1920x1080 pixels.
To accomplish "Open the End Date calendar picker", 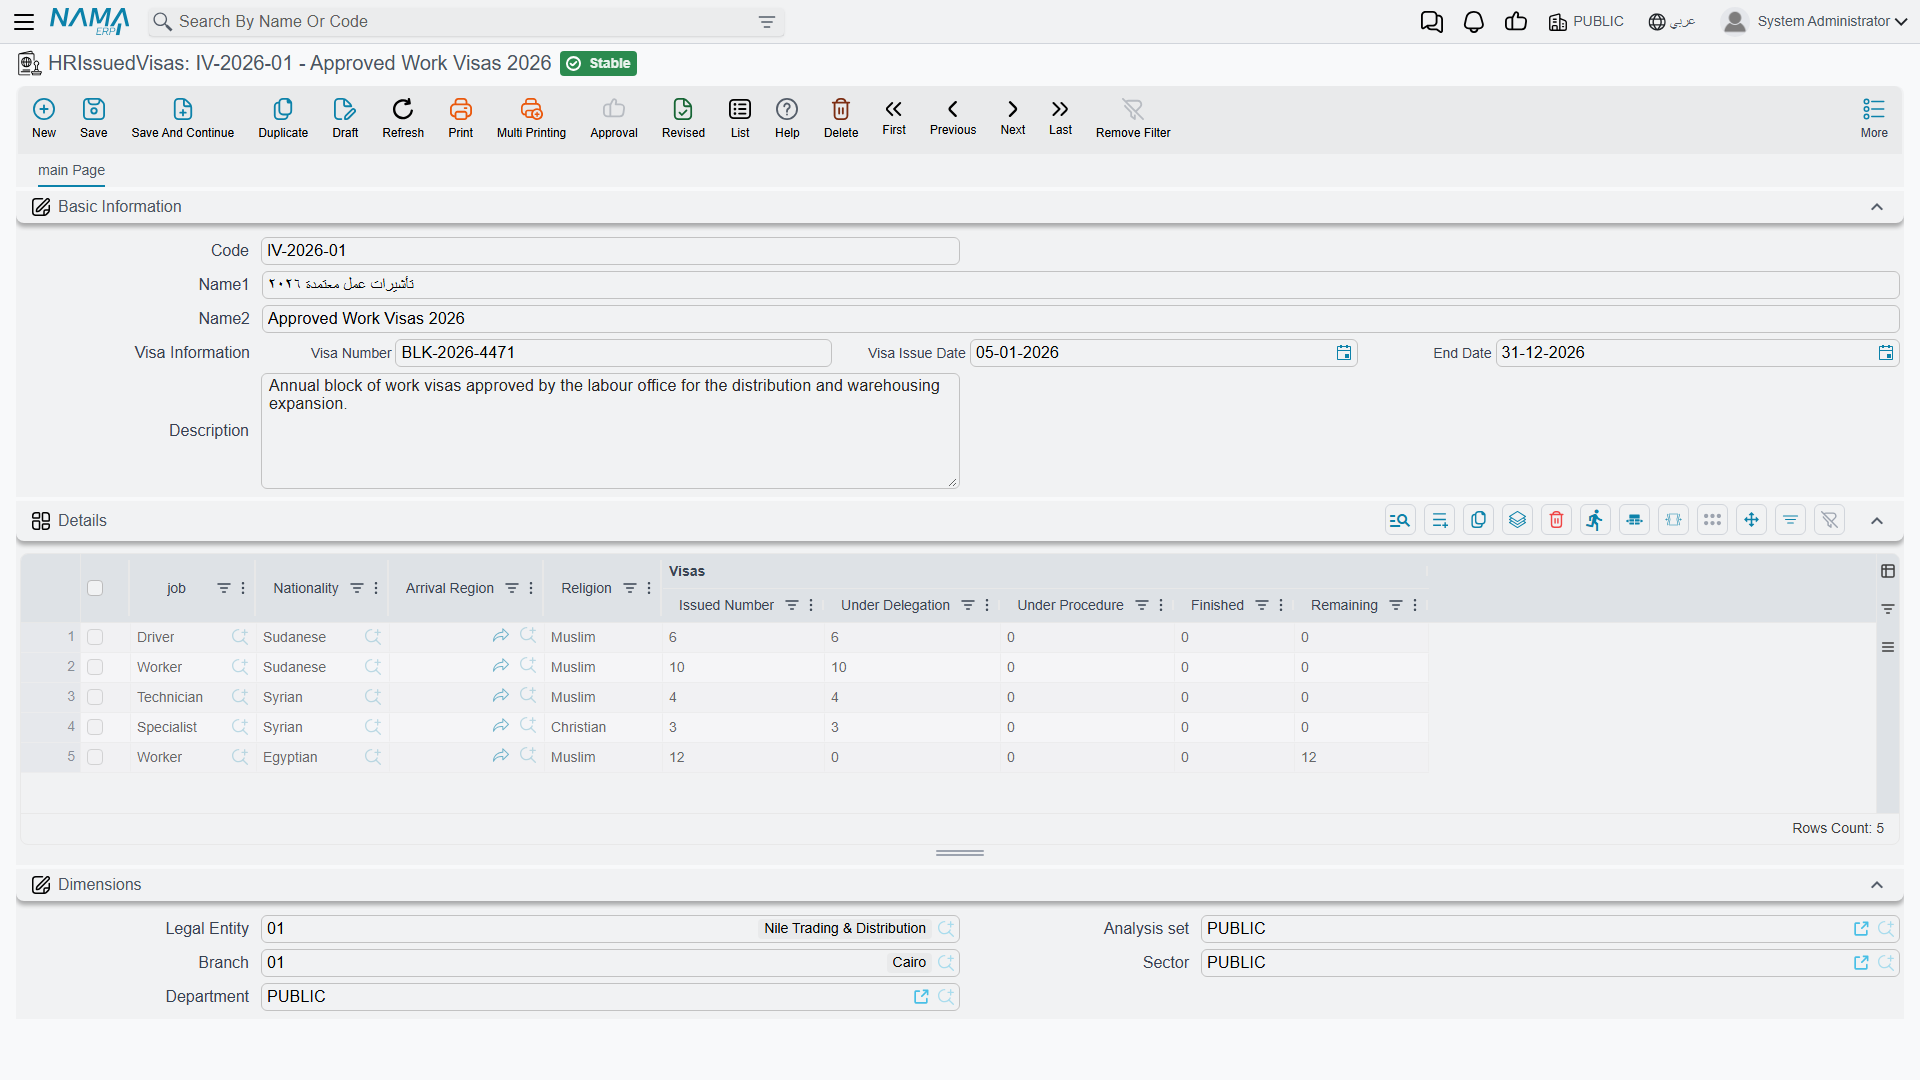I will (x=1886, y=353).
